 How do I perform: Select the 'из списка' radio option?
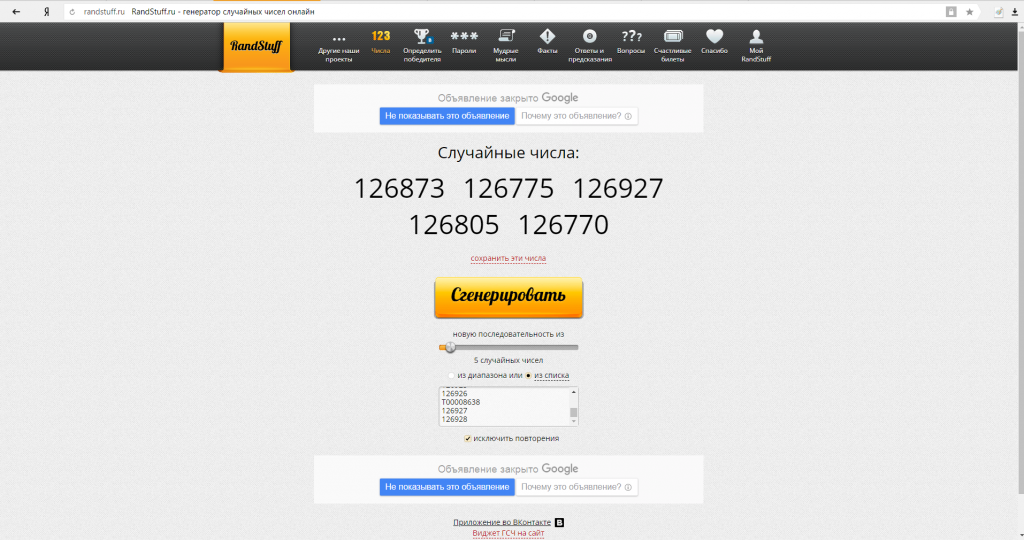click(528, 375)
